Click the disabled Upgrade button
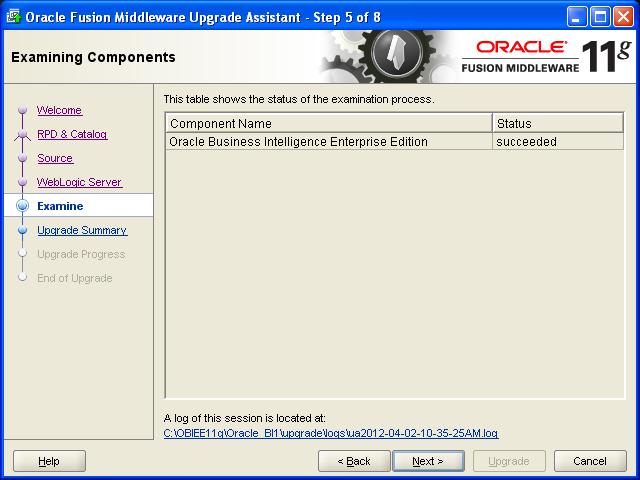Image resolution: width=640 pixels, height=480 pixels. tap(509, 461)
